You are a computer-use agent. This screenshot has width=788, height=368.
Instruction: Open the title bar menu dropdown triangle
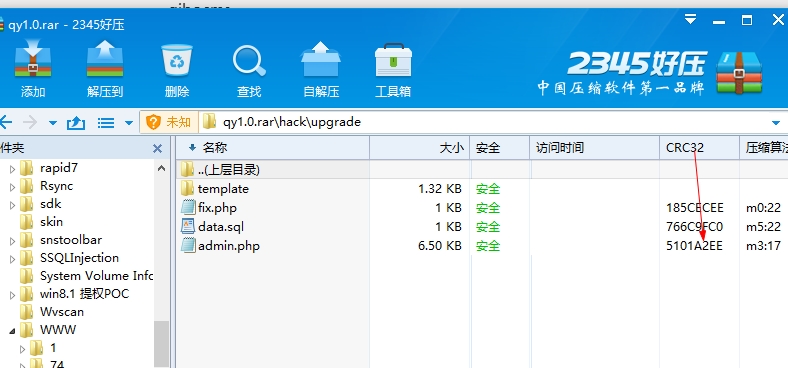[691, 19]
